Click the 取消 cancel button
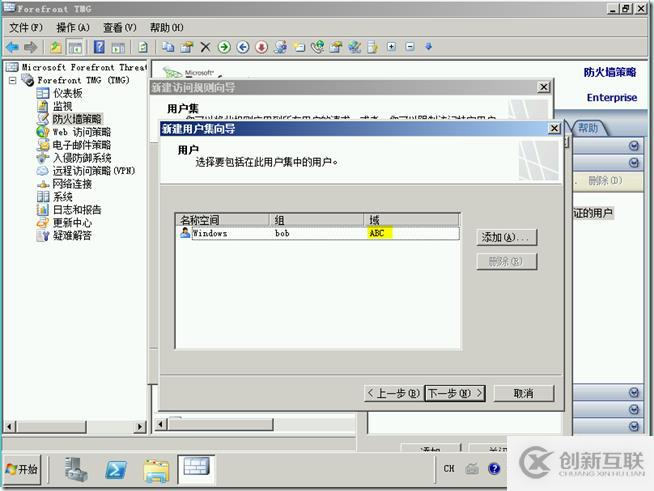 click(524, 393)
